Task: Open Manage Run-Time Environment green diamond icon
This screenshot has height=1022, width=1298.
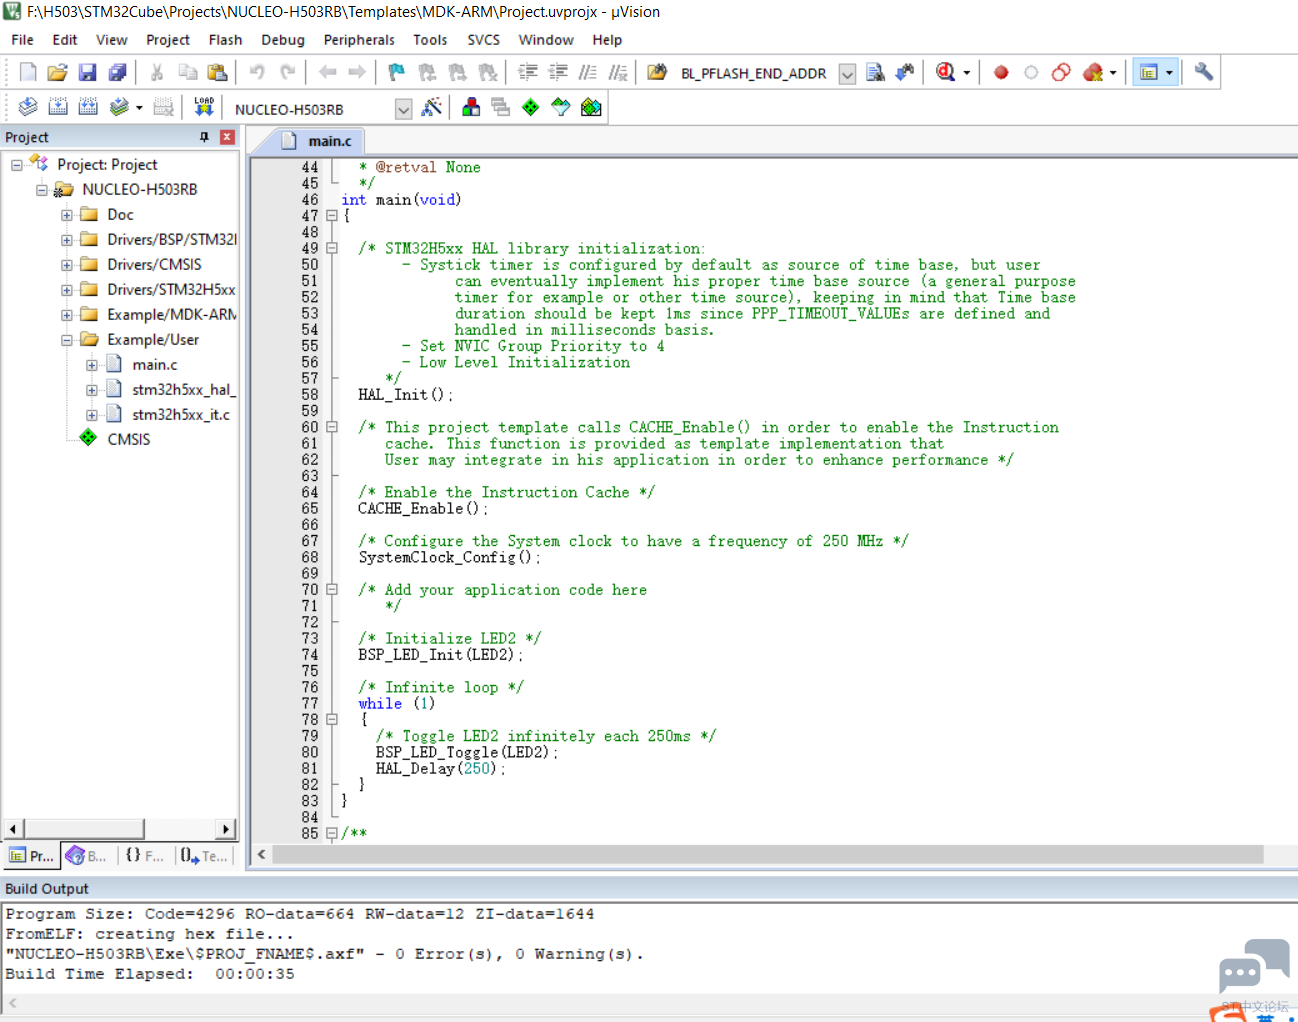Action: point(531,107)
